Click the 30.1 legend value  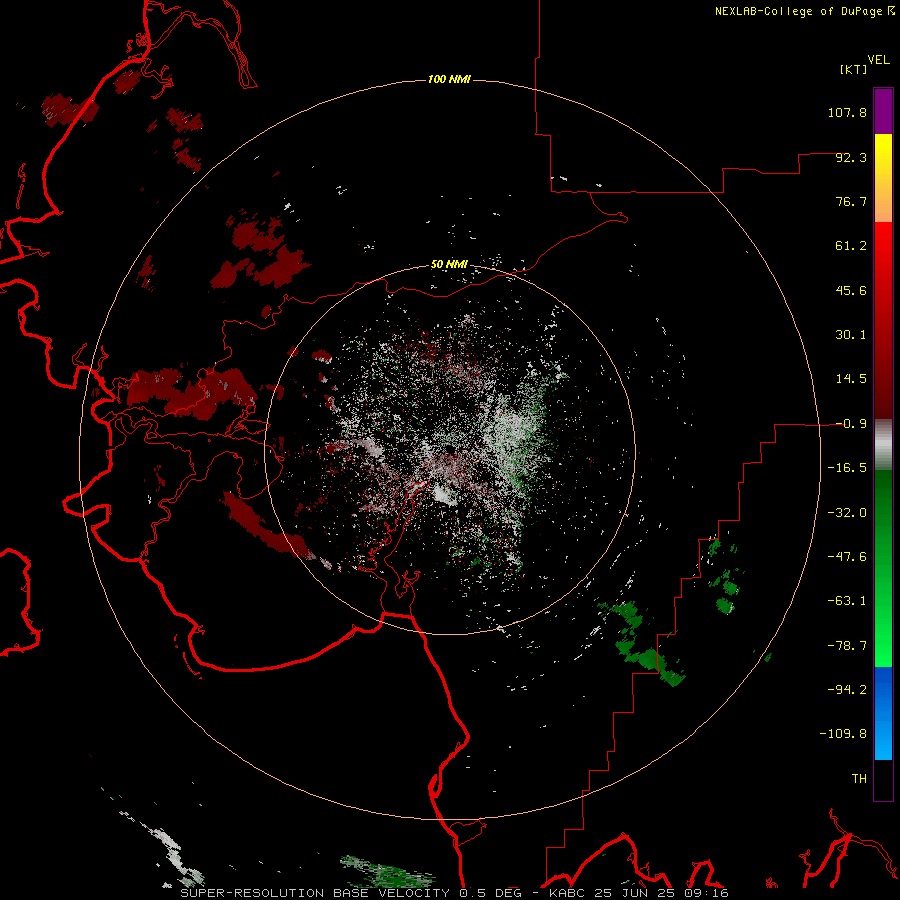851,335
